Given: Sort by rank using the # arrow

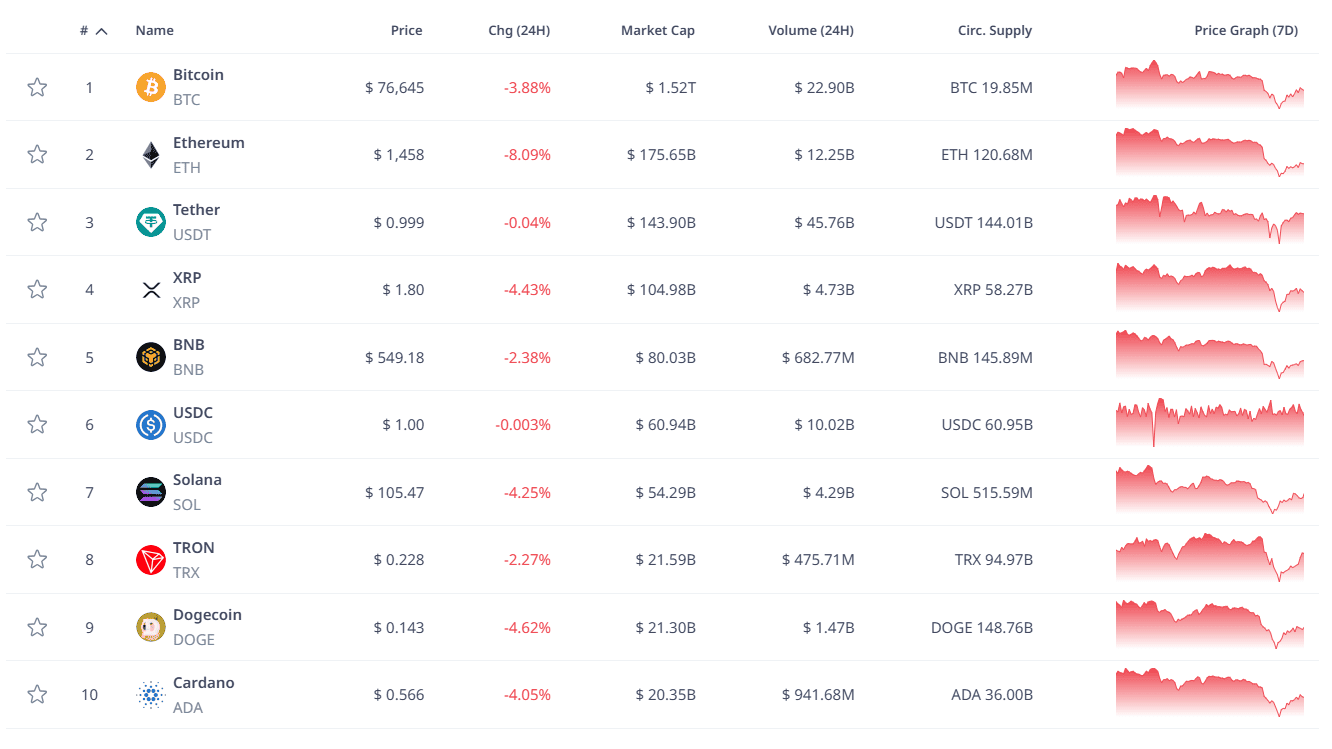Looking at the screenshot, I should (x=101, y=31).
